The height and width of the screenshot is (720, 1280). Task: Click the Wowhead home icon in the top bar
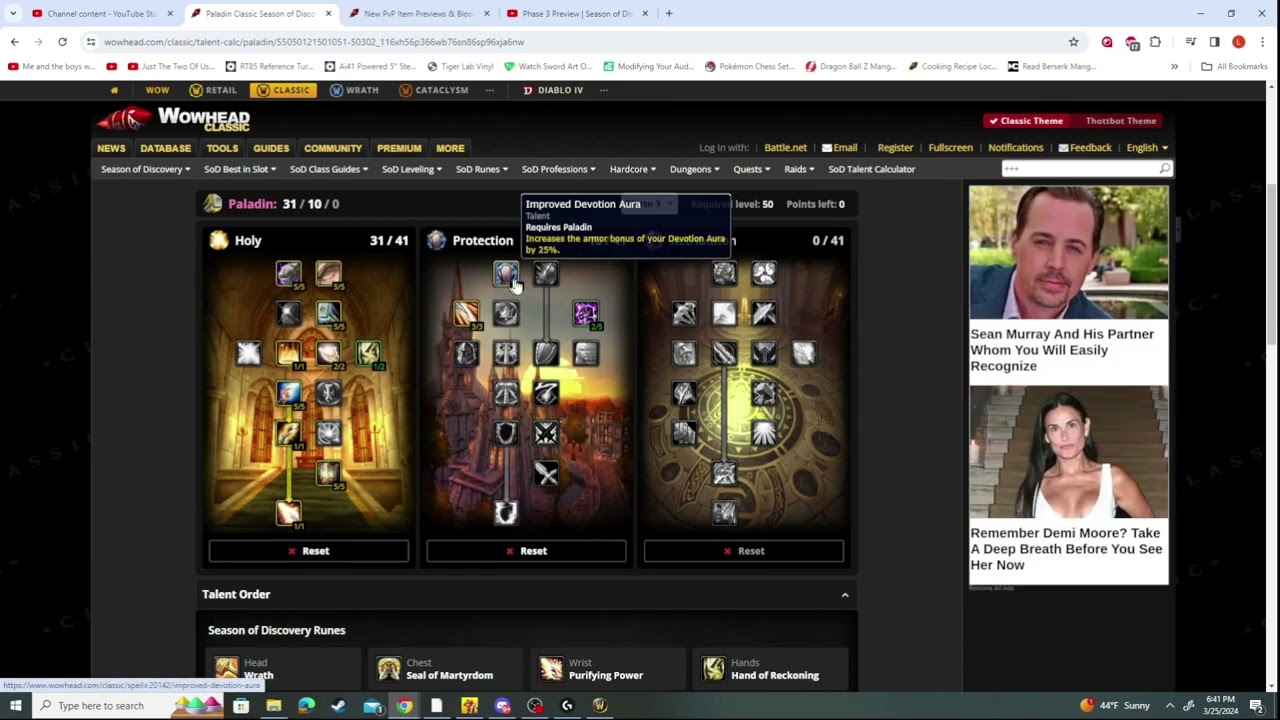[114, 90]
